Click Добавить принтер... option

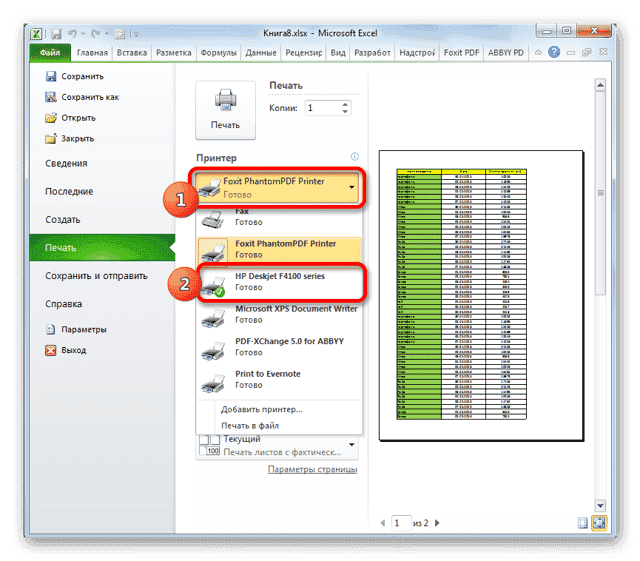pyautogui.click(x=262, y=410)
